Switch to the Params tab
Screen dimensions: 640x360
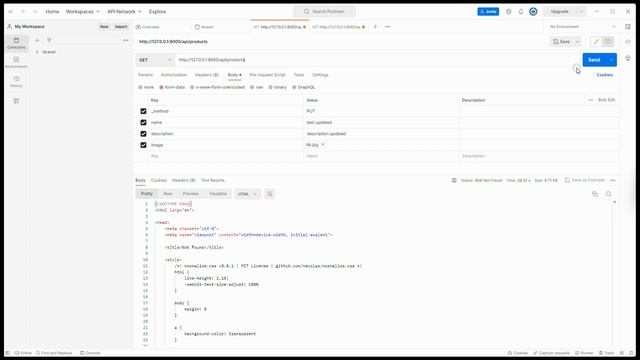click(145, 75)
